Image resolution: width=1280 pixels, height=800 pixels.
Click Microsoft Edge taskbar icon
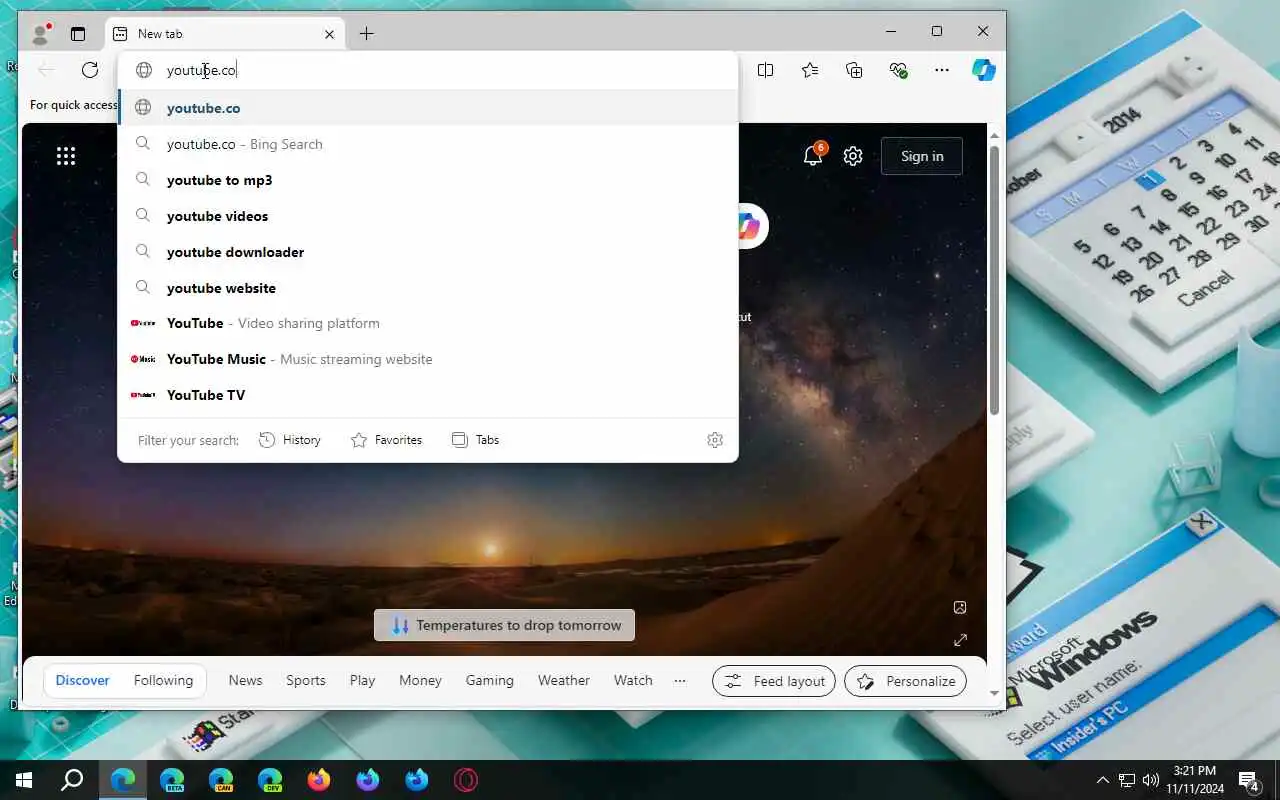tap(123, 780)
